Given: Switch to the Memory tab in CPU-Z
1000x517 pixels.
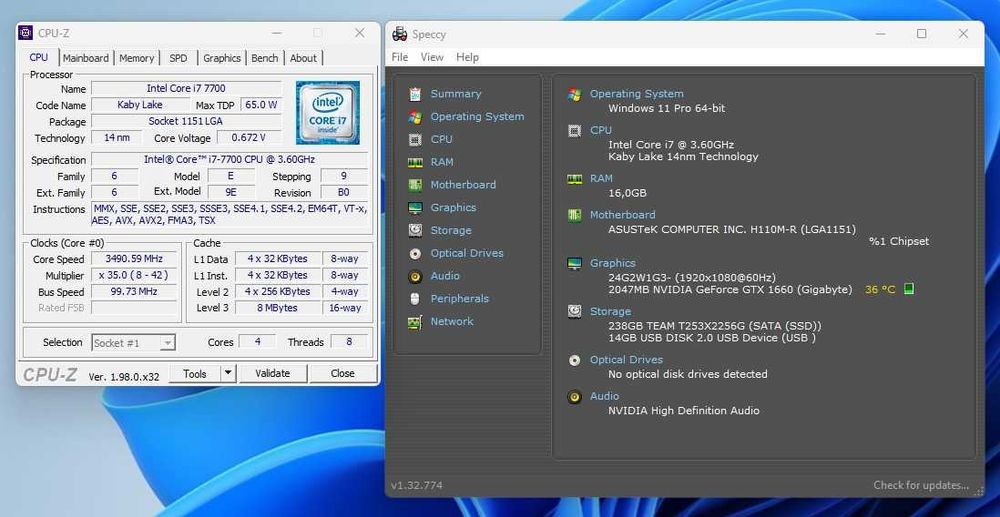Looking at the screenshot, I should [136, 58].
